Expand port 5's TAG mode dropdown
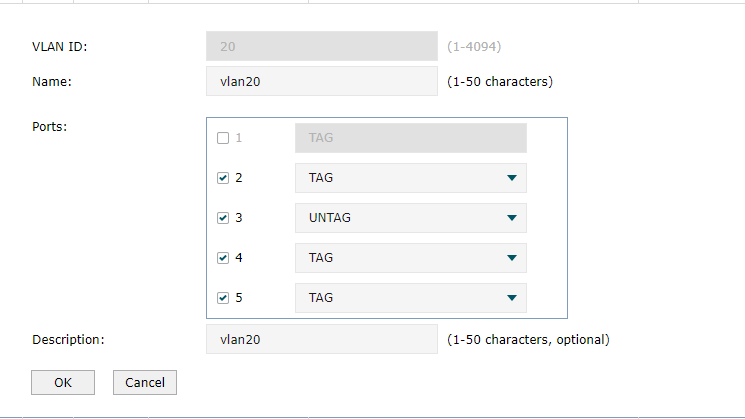745x419 pixels. [x=411, y=298]
